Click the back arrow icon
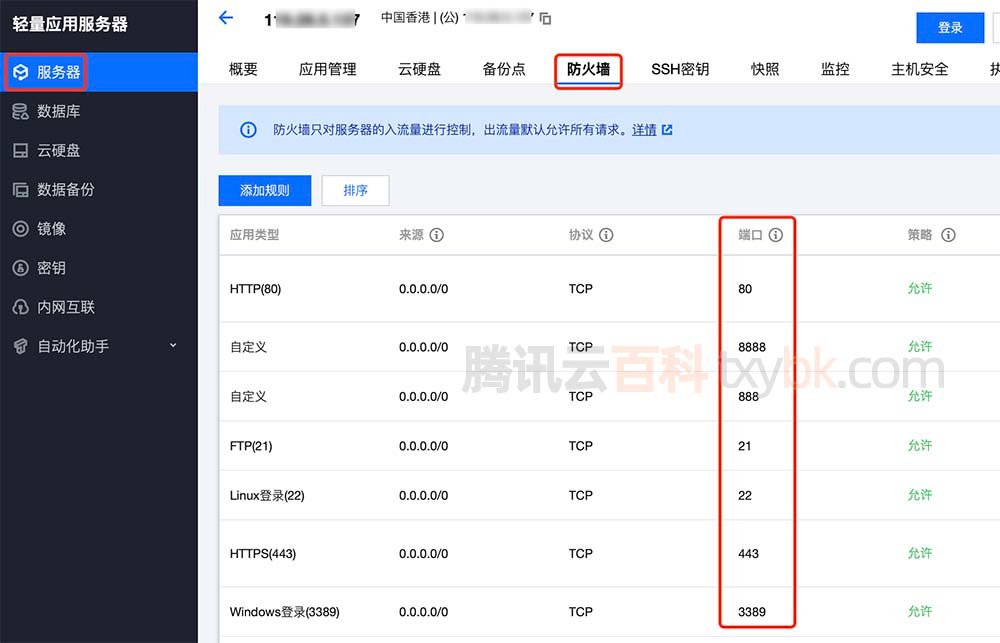This screenshot has width=1000, height=643. tap(226, 18)
